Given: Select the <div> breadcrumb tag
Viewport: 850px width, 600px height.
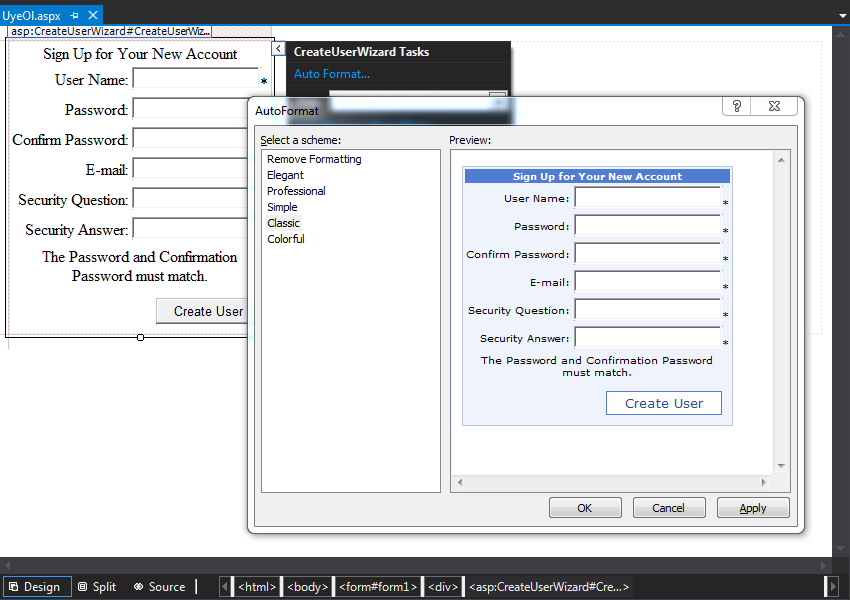Looking at the screenshot, I should coord(443,586).
